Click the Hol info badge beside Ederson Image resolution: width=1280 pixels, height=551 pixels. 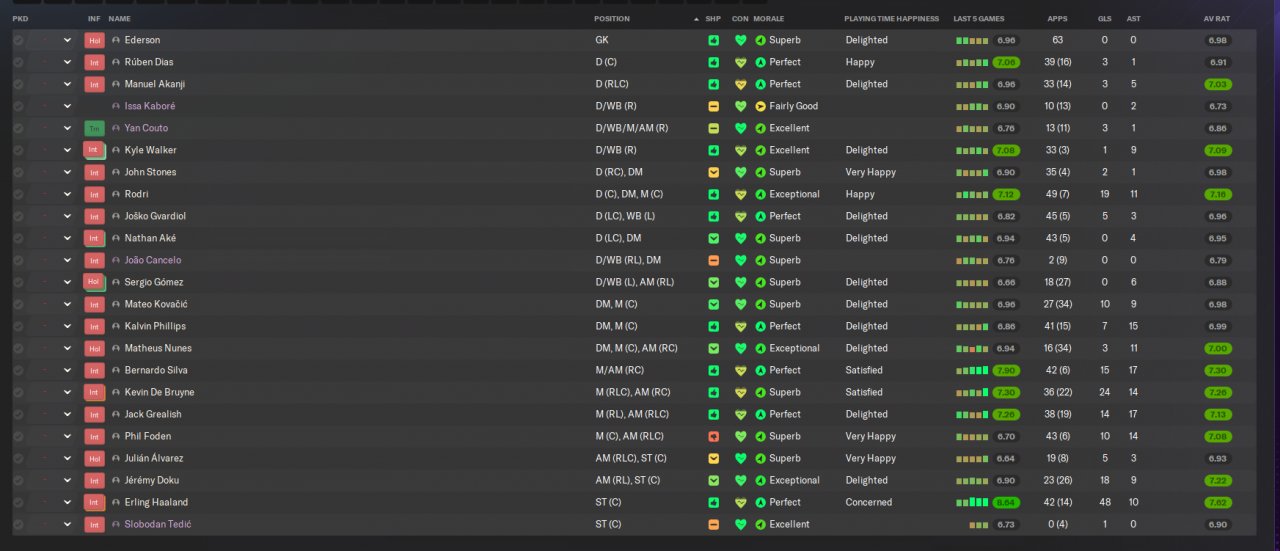click(x=94, y=40)
